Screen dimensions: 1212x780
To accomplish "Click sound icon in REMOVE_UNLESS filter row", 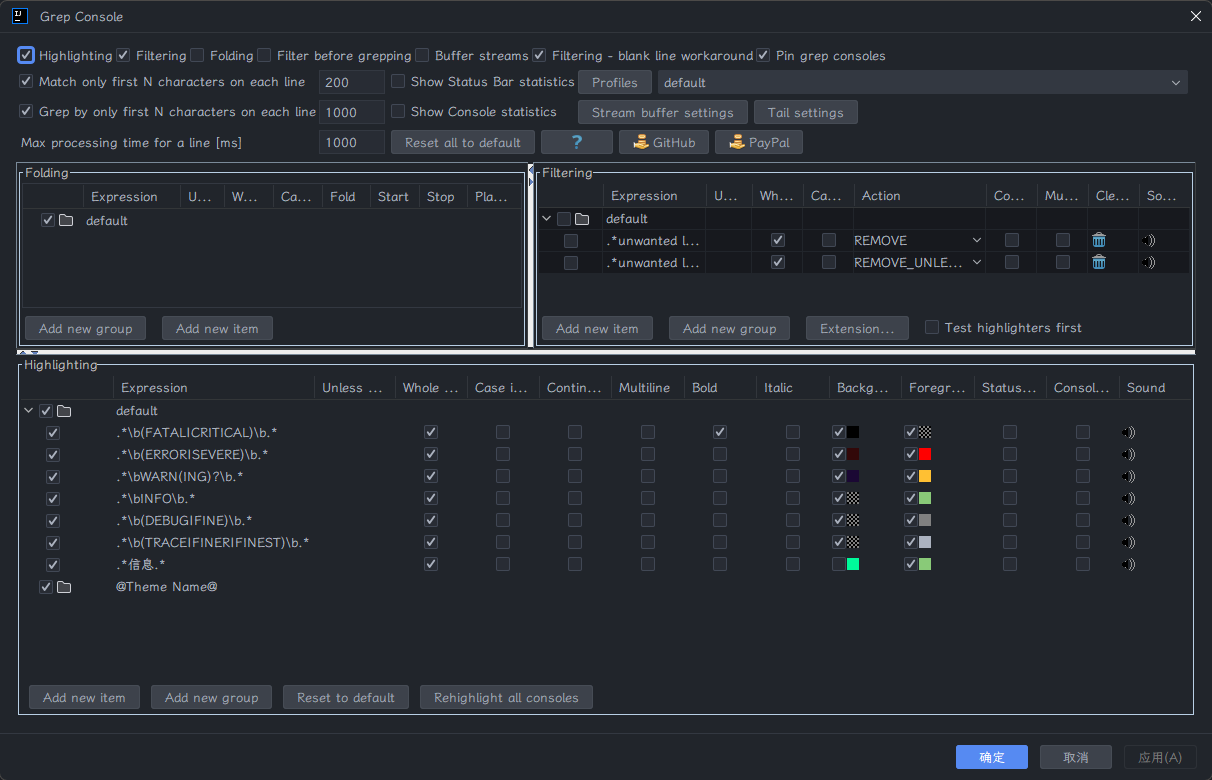I will pyautogui.click(x=1149, y=262).
